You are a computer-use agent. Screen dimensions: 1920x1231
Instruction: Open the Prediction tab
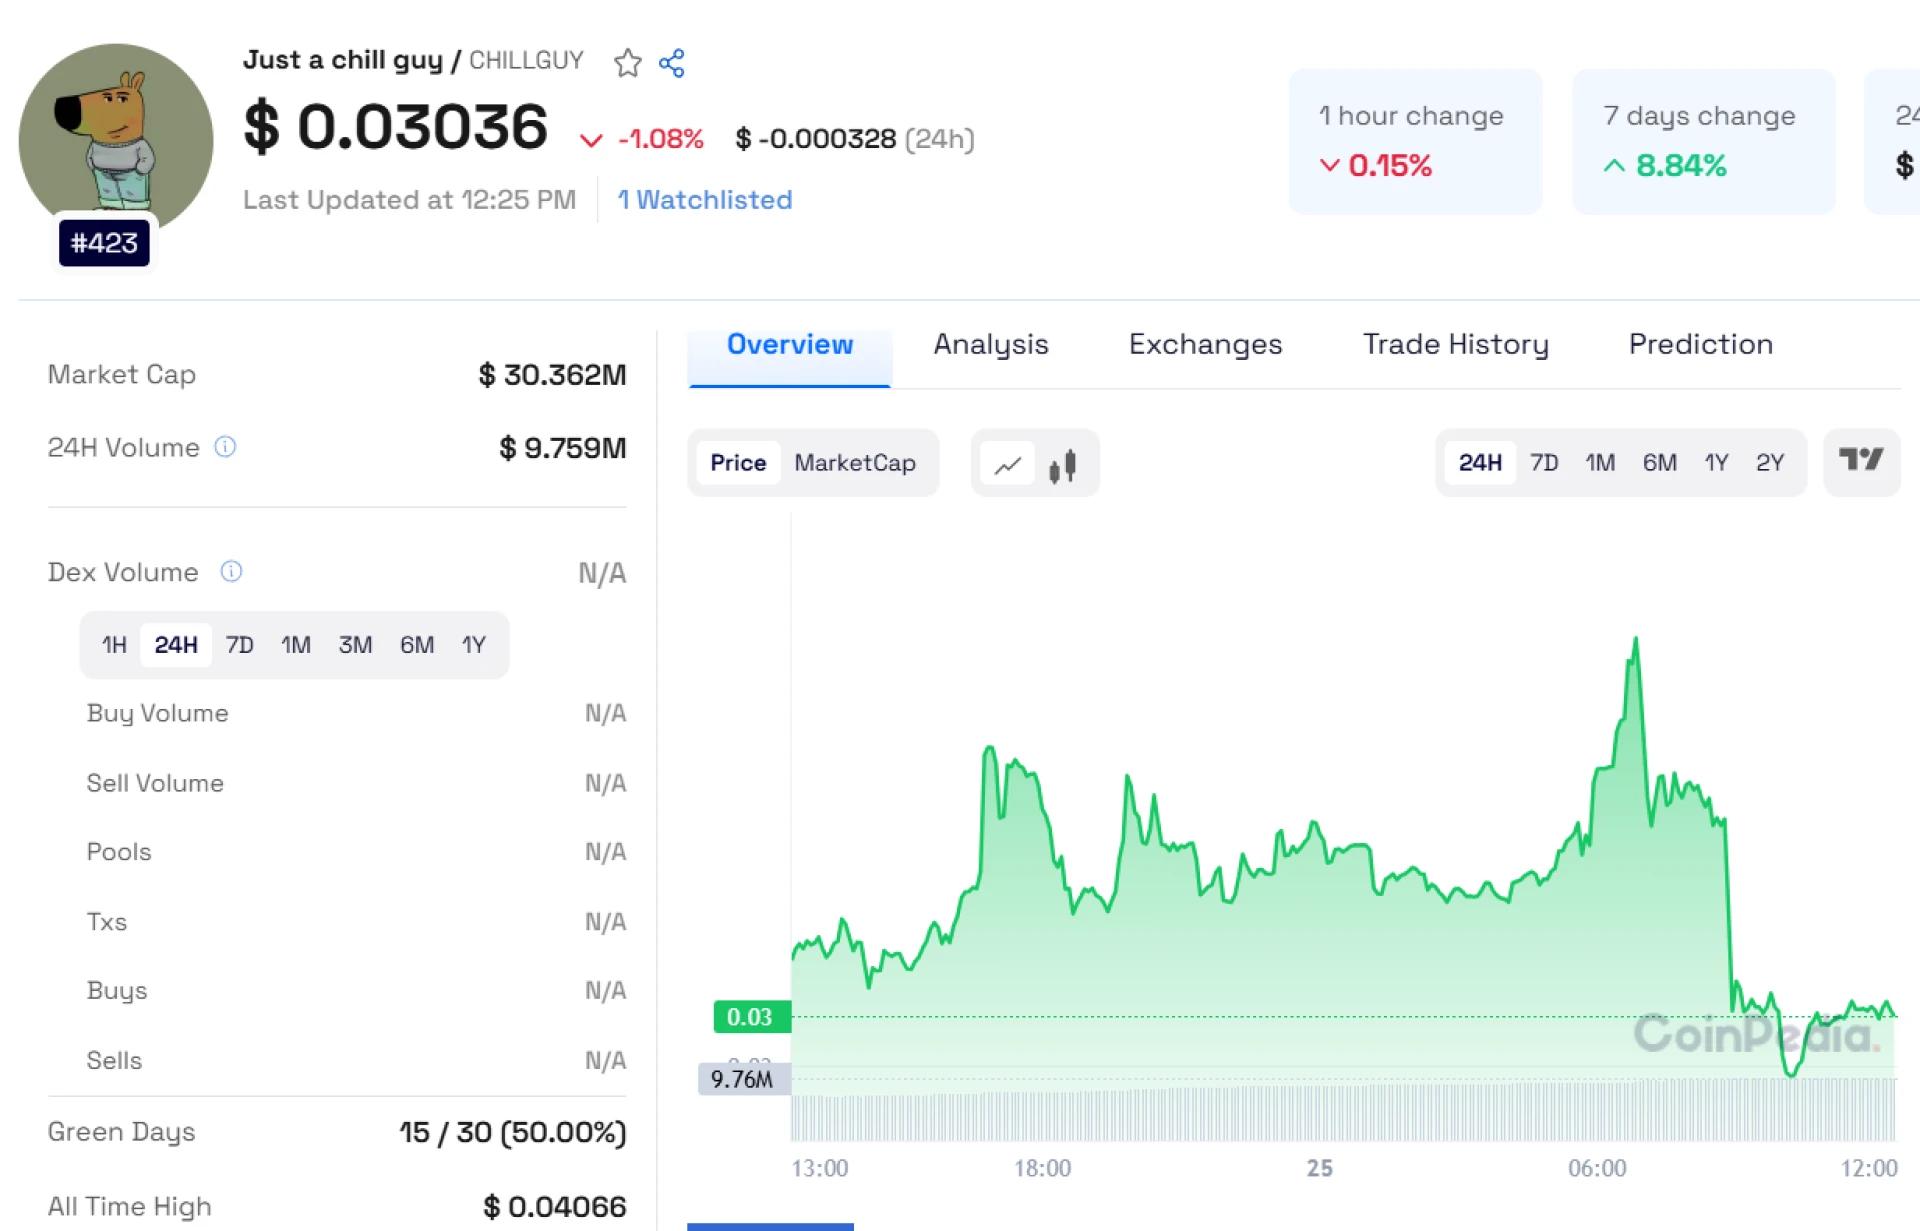[1700, 344]
